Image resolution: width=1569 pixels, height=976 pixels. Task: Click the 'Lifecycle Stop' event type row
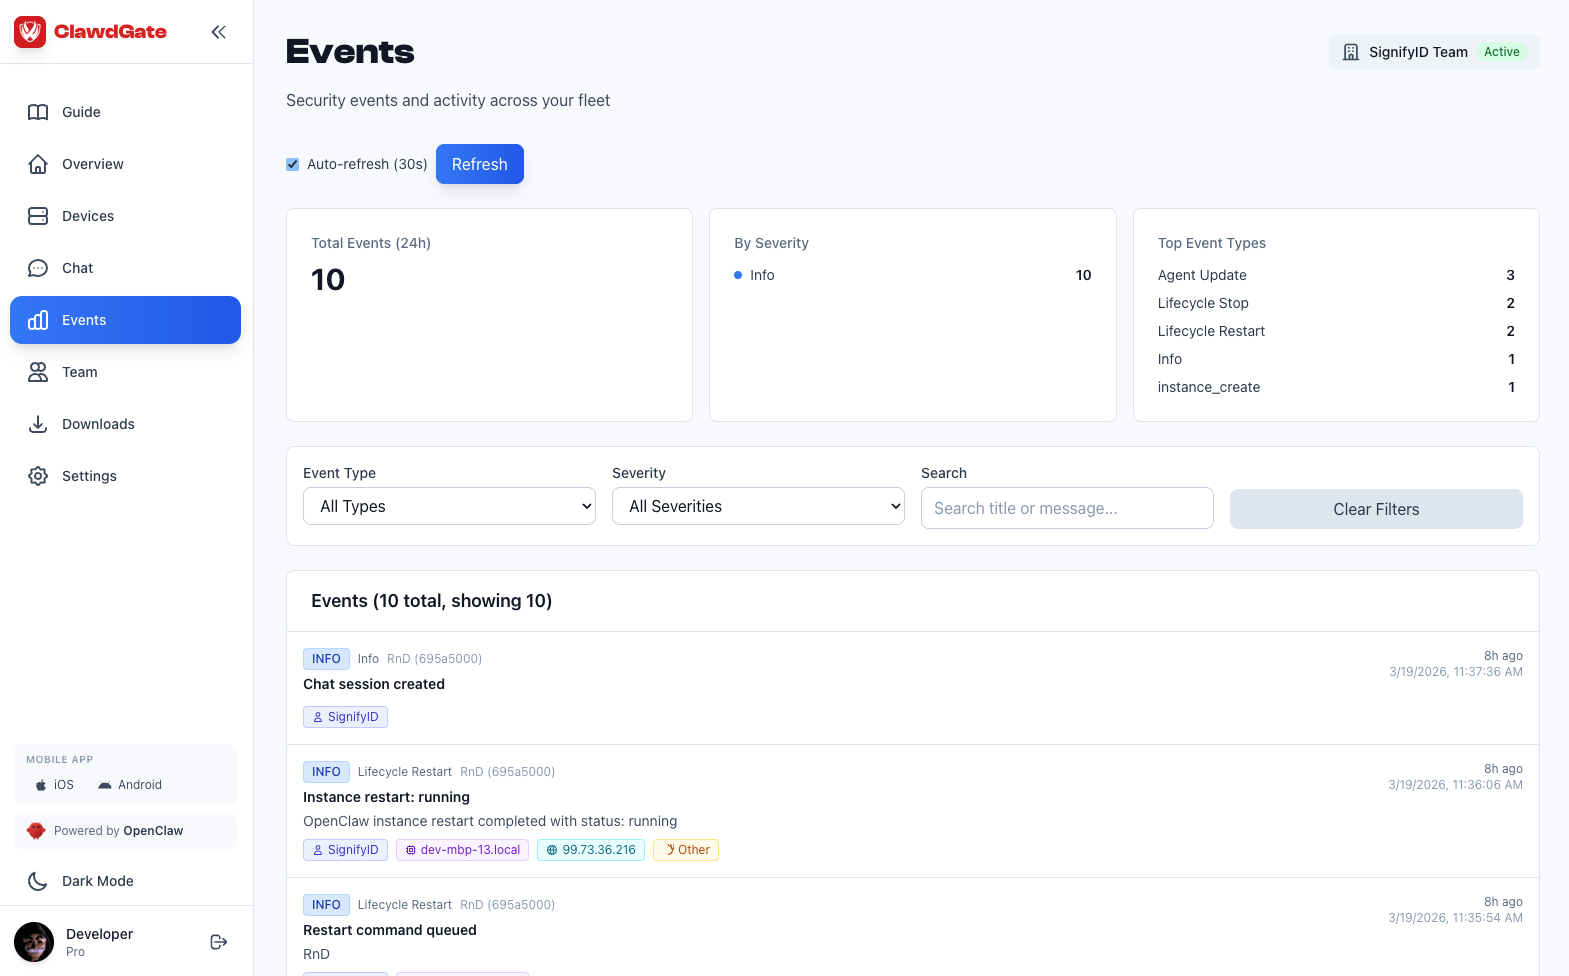point(1336,303)
